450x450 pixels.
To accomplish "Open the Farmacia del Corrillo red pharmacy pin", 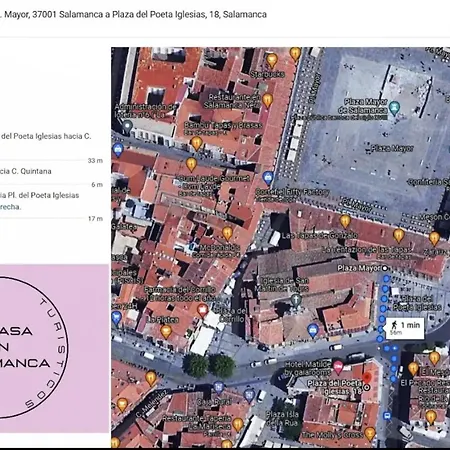I will [x=202, y=310].
